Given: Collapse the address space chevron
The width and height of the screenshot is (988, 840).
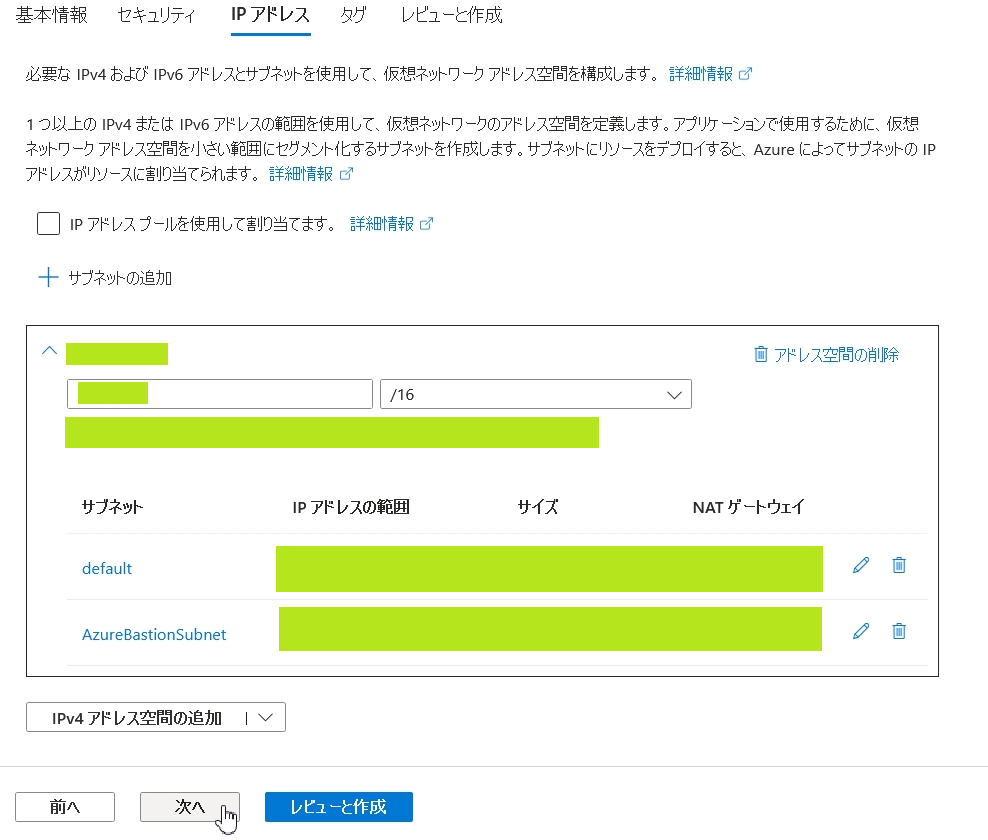Looking at the screenshot, I should coord(49,351).
